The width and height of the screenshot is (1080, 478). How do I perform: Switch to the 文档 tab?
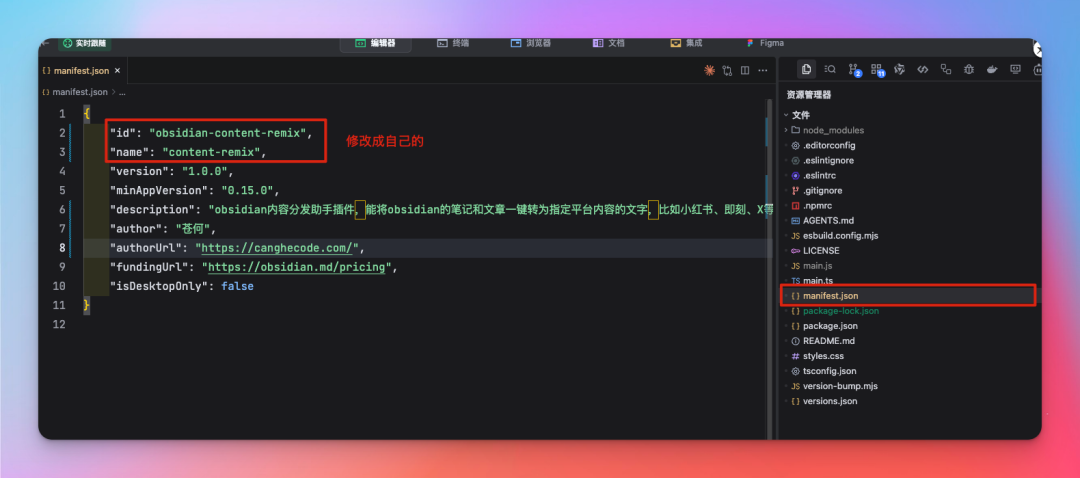pos(609,43)
